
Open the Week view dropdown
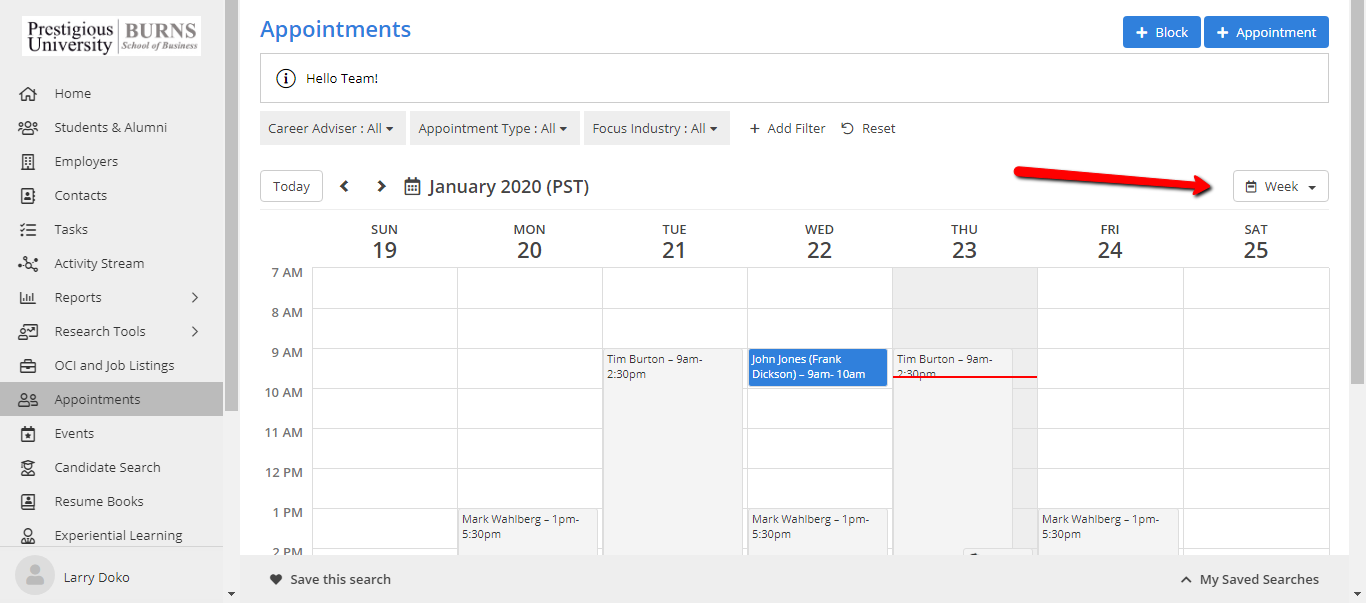click(x=1280, y=186)
